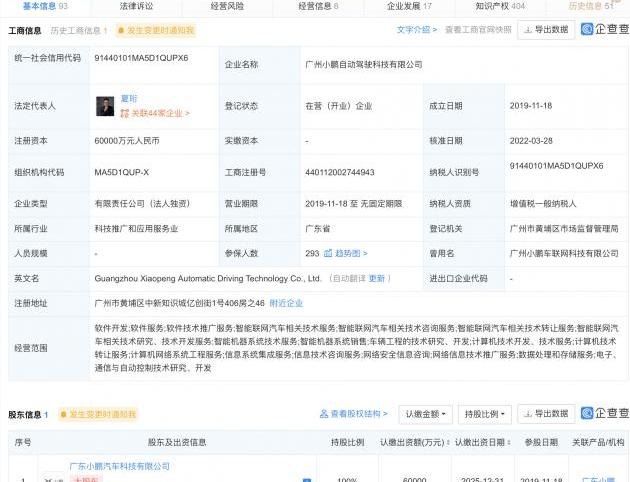This screenshot has height=482, width=630.
Task: Click the 持股比例 column header
Action: (348, 443)
